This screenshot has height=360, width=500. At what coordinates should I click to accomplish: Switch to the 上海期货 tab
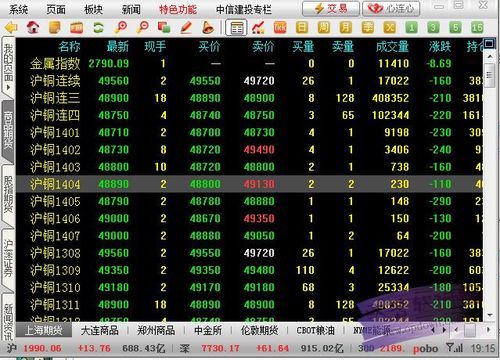pyautogui.click(x=44, y=330)
